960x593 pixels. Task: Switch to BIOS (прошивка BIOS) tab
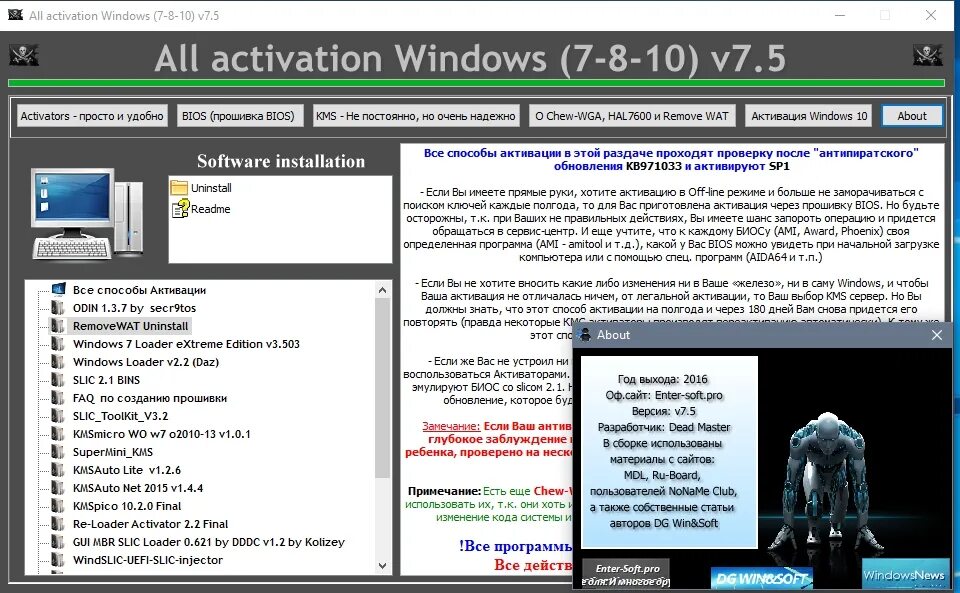point(238,116)
